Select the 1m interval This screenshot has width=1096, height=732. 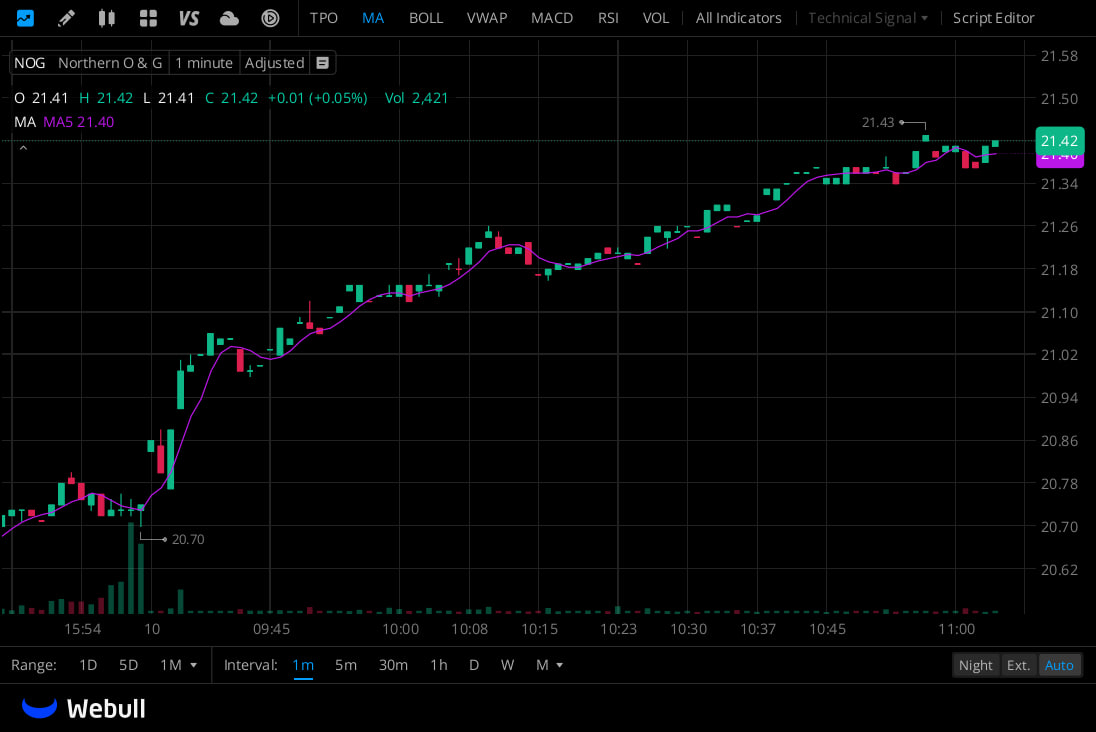click(303, 665)
